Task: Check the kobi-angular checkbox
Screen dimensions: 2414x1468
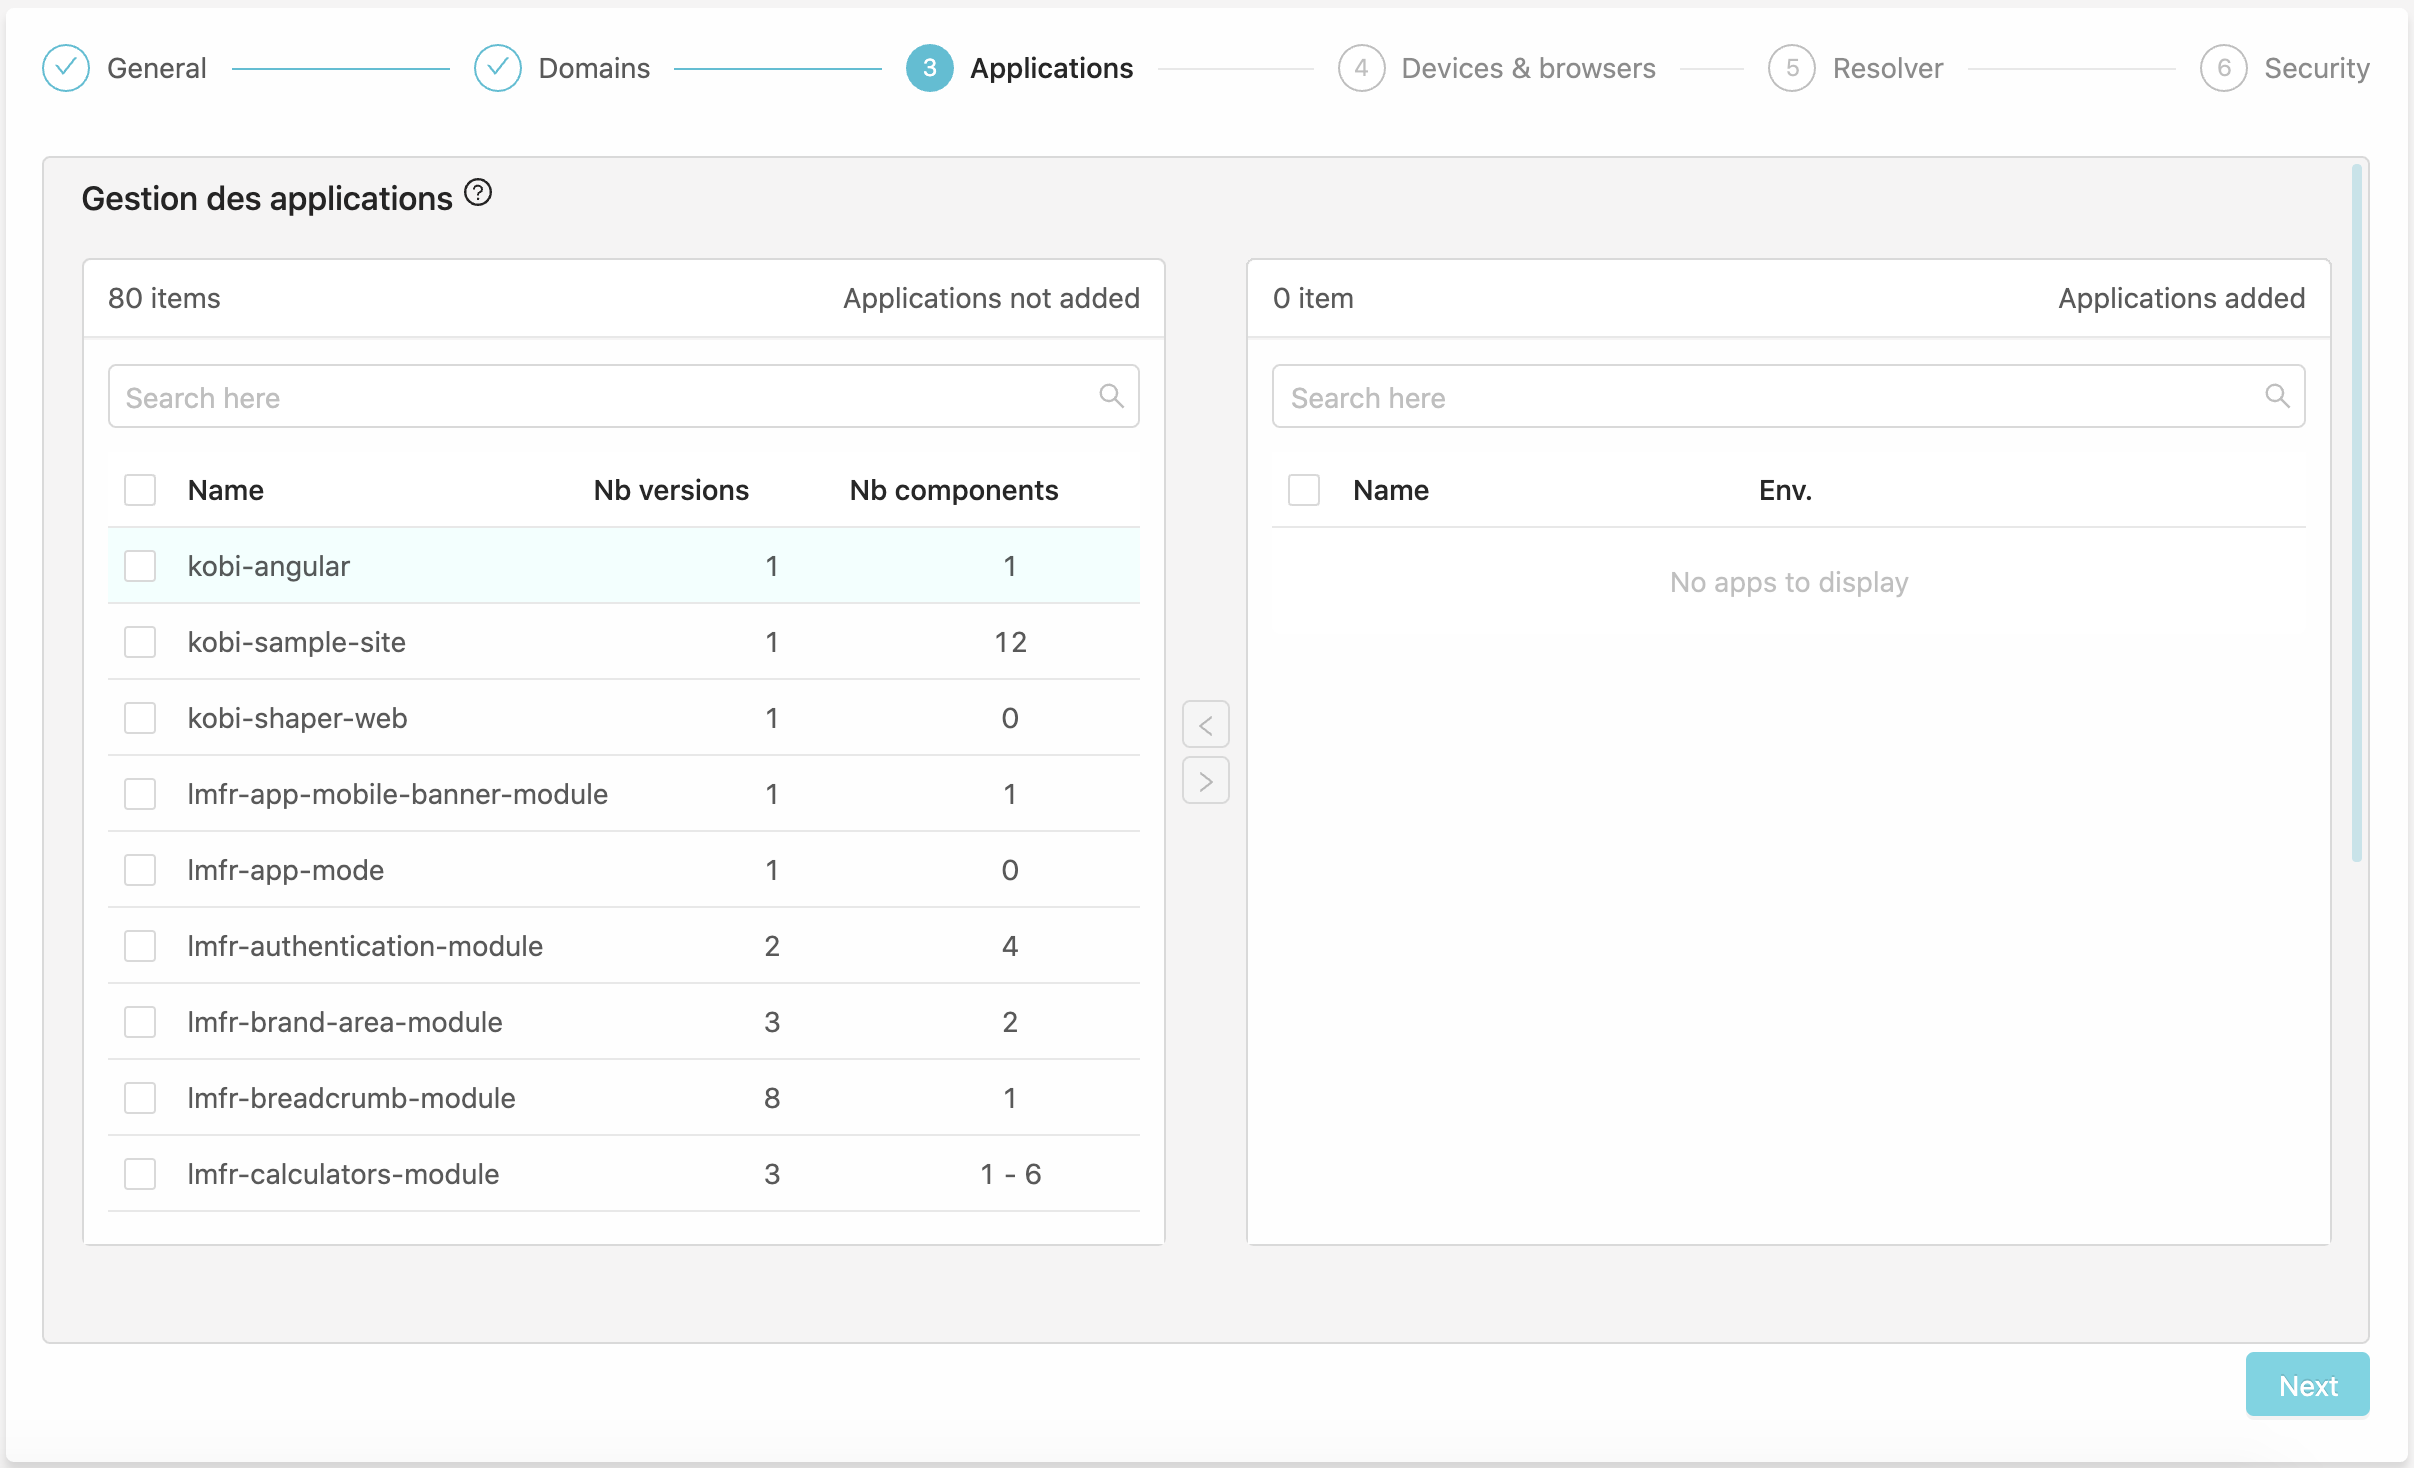Action: 140,566
